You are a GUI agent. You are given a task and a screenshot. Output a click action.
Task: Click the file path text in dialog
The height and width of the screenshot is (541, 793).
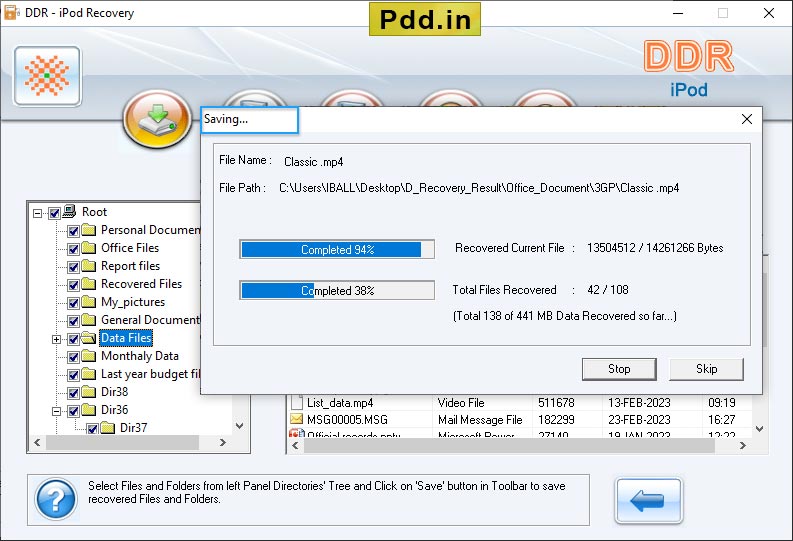(479, 188)
